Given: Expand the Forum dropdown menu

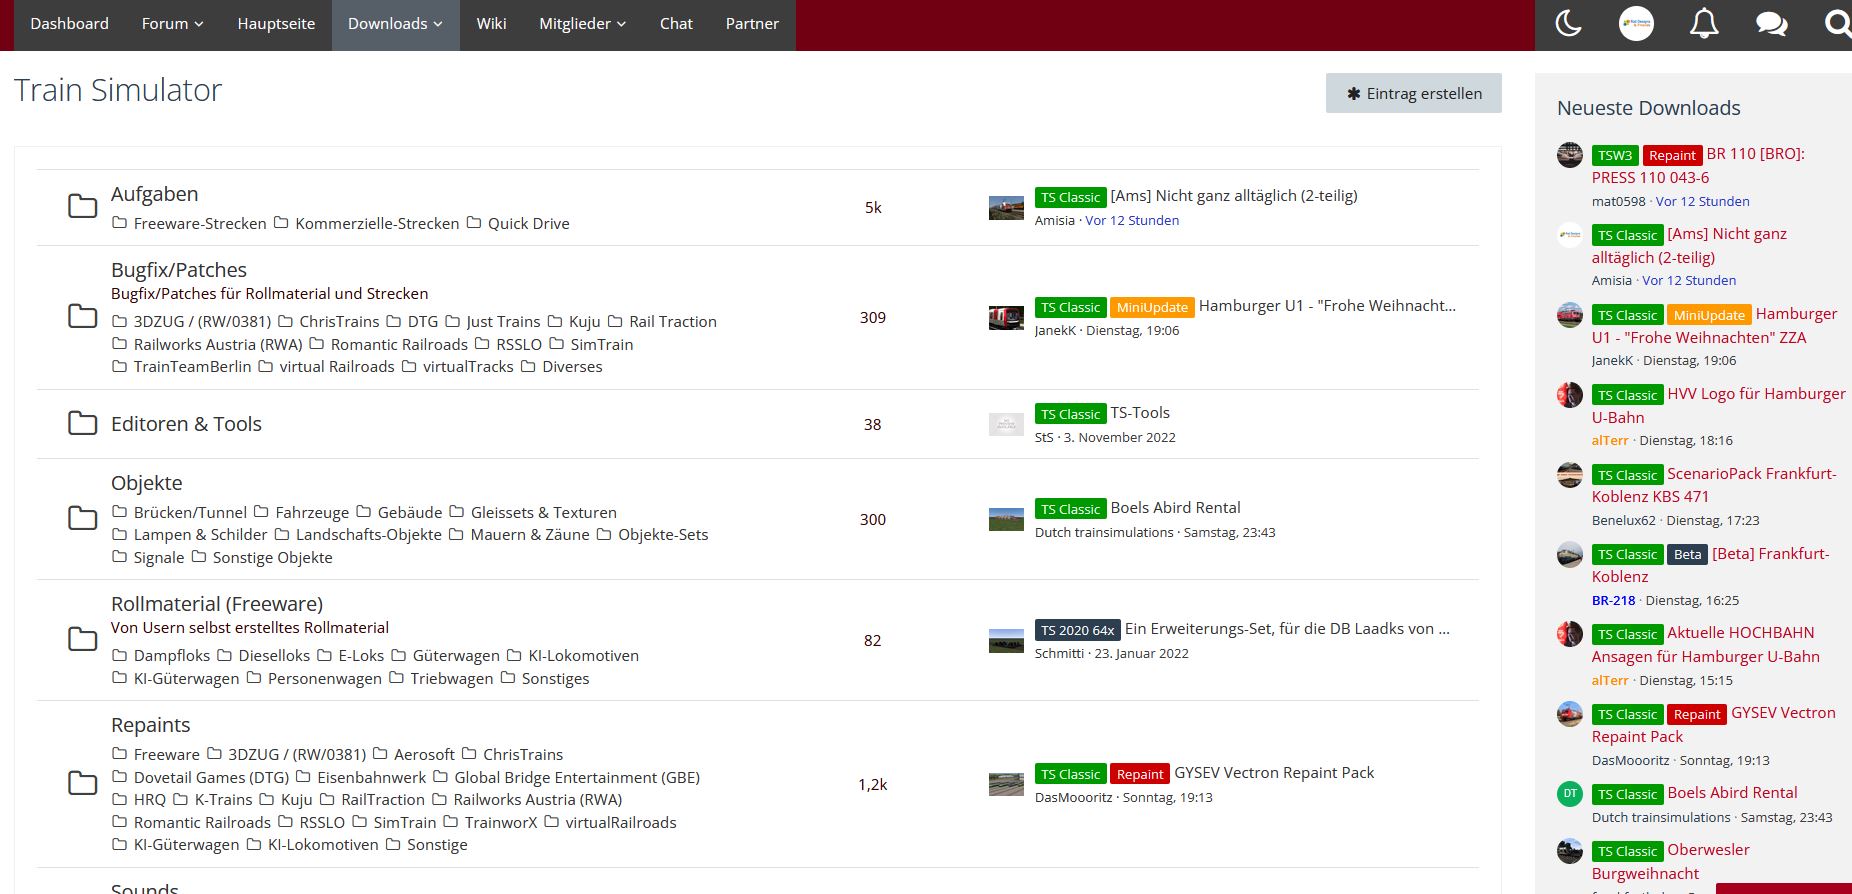Looking at the screenshot, I should pyautogui.click(x=172, y=24).
